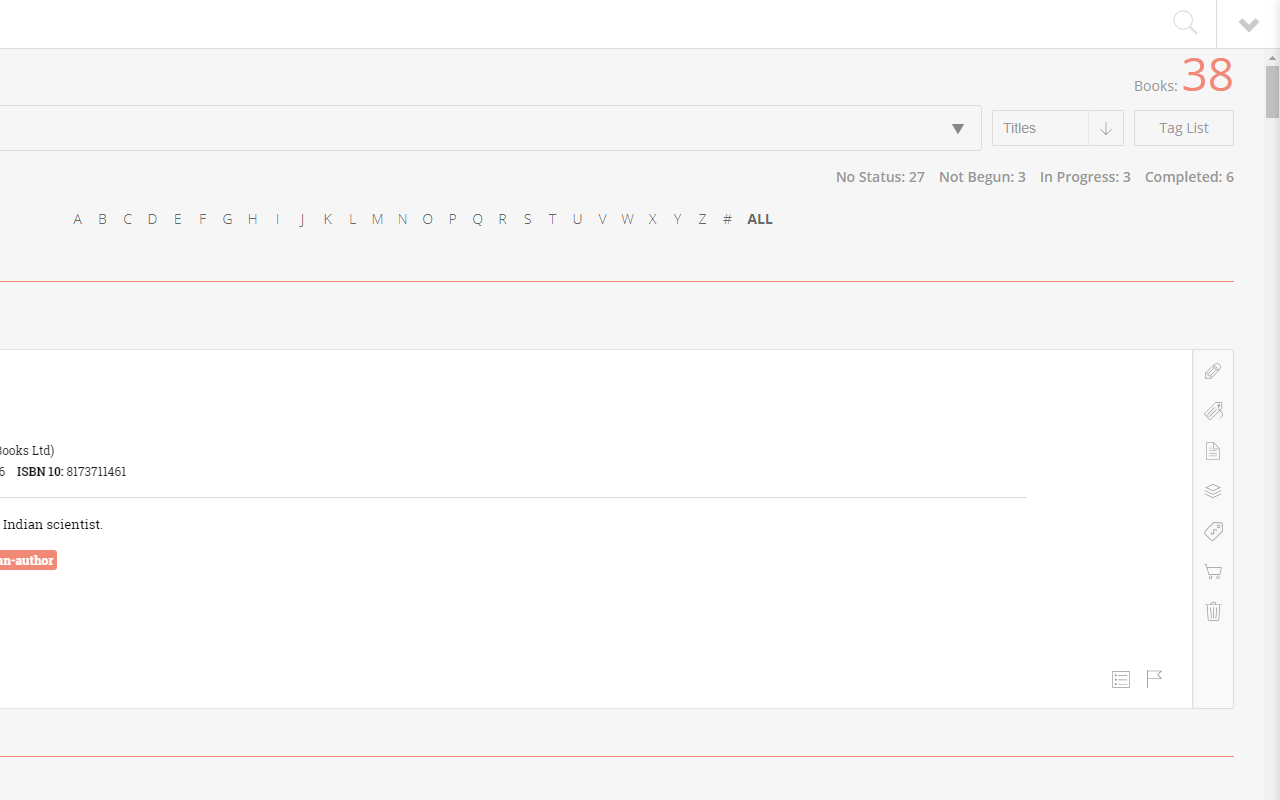The image size is (1280, 800).
Task: Filter books by letter T
Action: pyautogui.click(x=552, y=219)
